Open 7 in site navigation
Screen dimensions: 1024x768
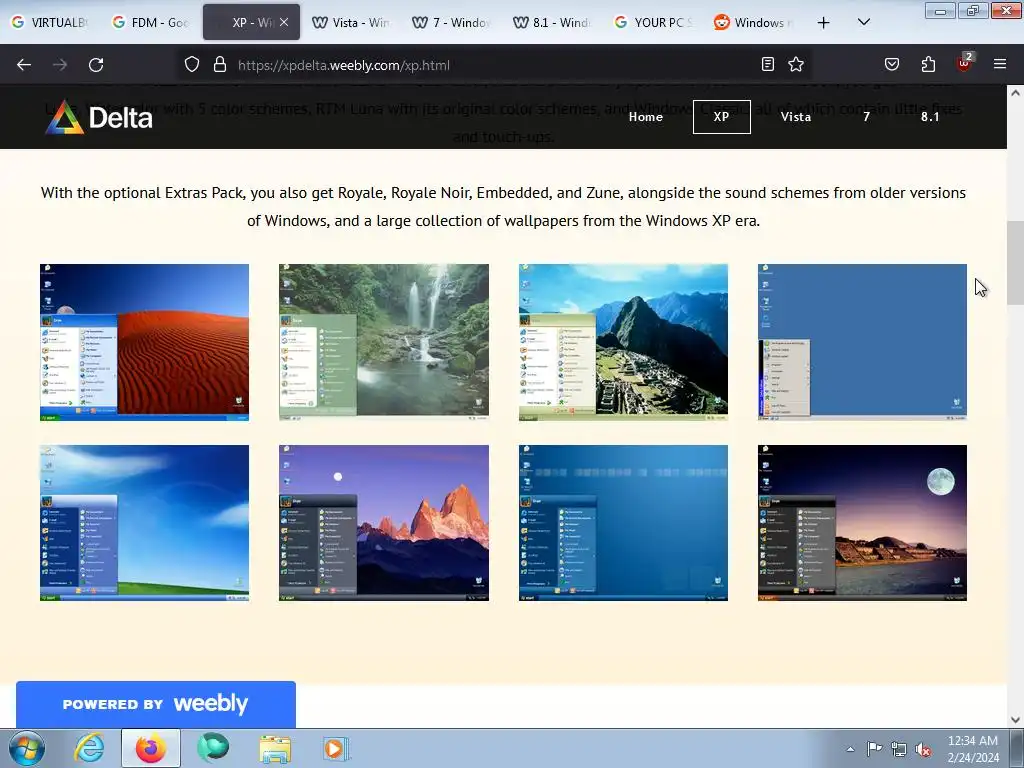pyautogui.click(x=867, y=117)
